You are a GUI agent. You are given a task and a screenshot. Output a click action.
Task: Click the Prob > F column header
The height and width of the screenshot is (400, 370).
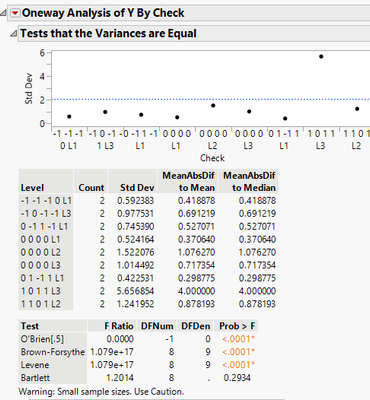pyautogui.click(x=237, y=326)
